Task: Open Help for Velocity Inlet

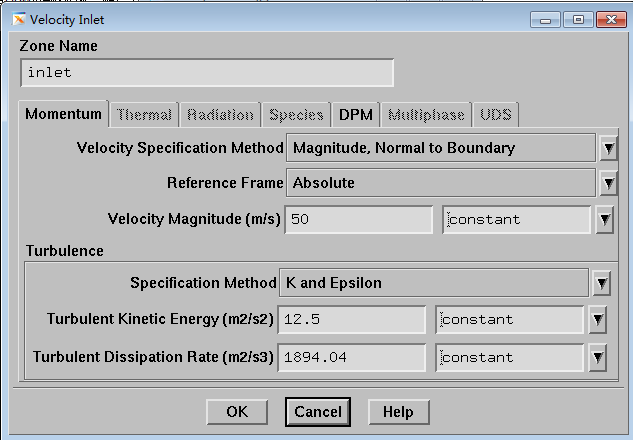Action: point(398,411)
